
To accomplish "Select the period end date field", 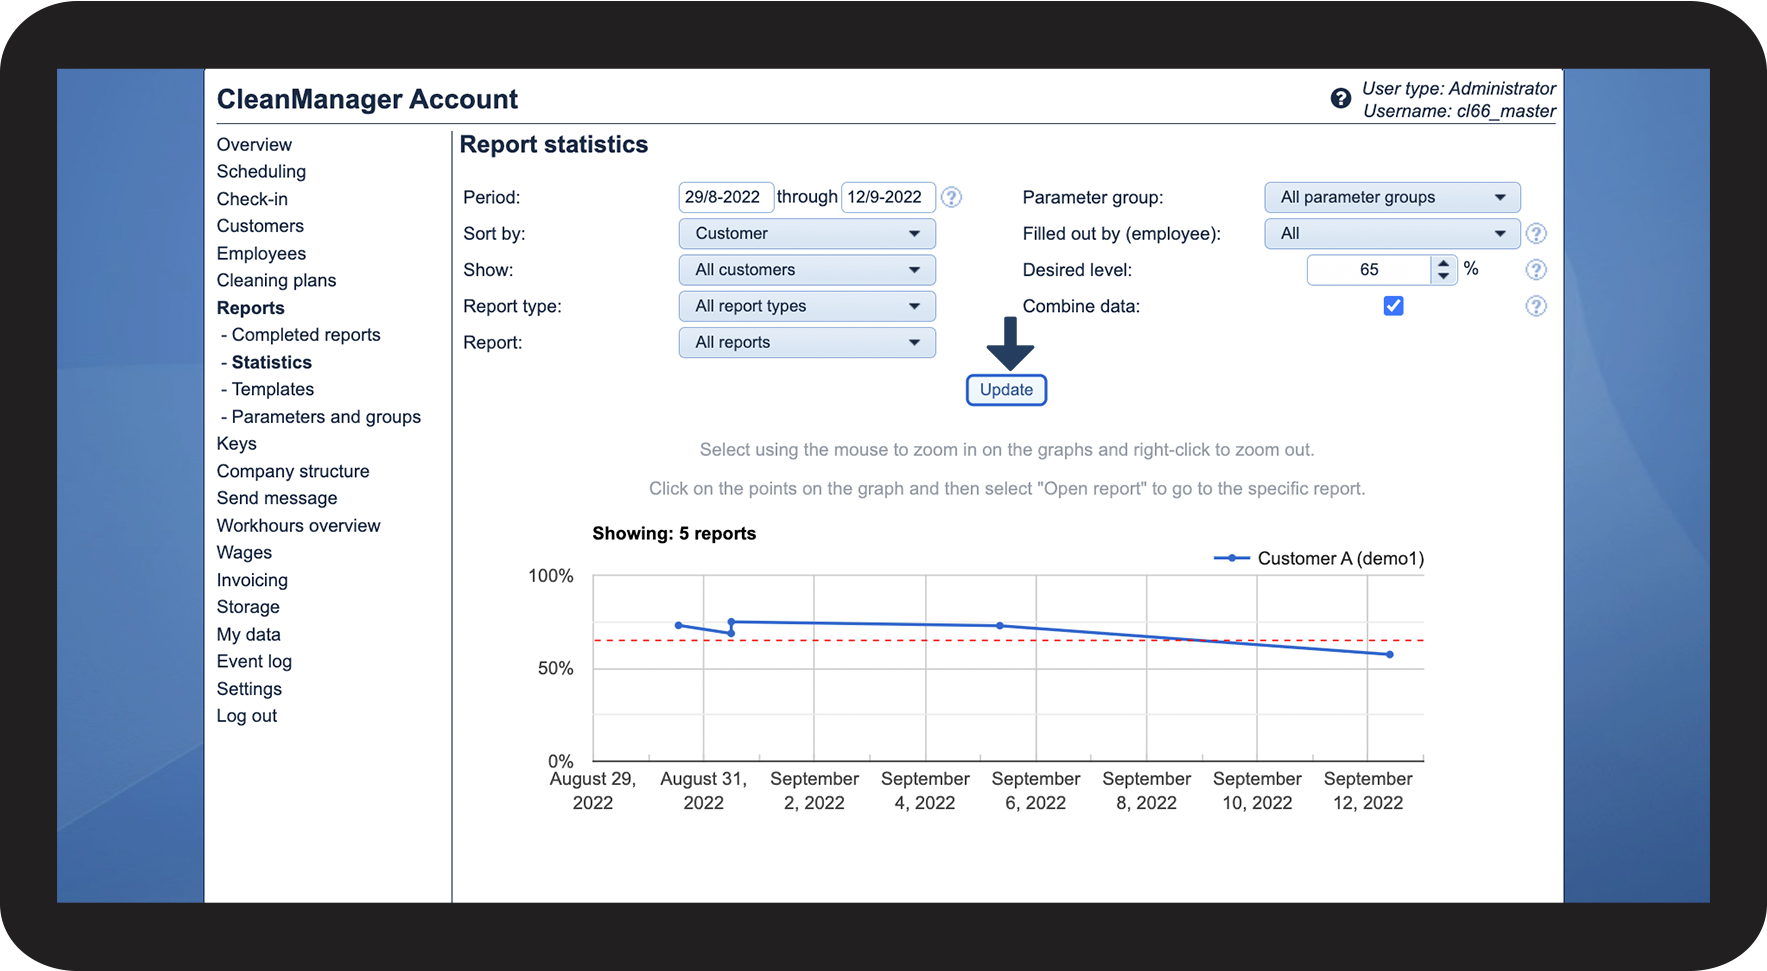I will point(887,197).
